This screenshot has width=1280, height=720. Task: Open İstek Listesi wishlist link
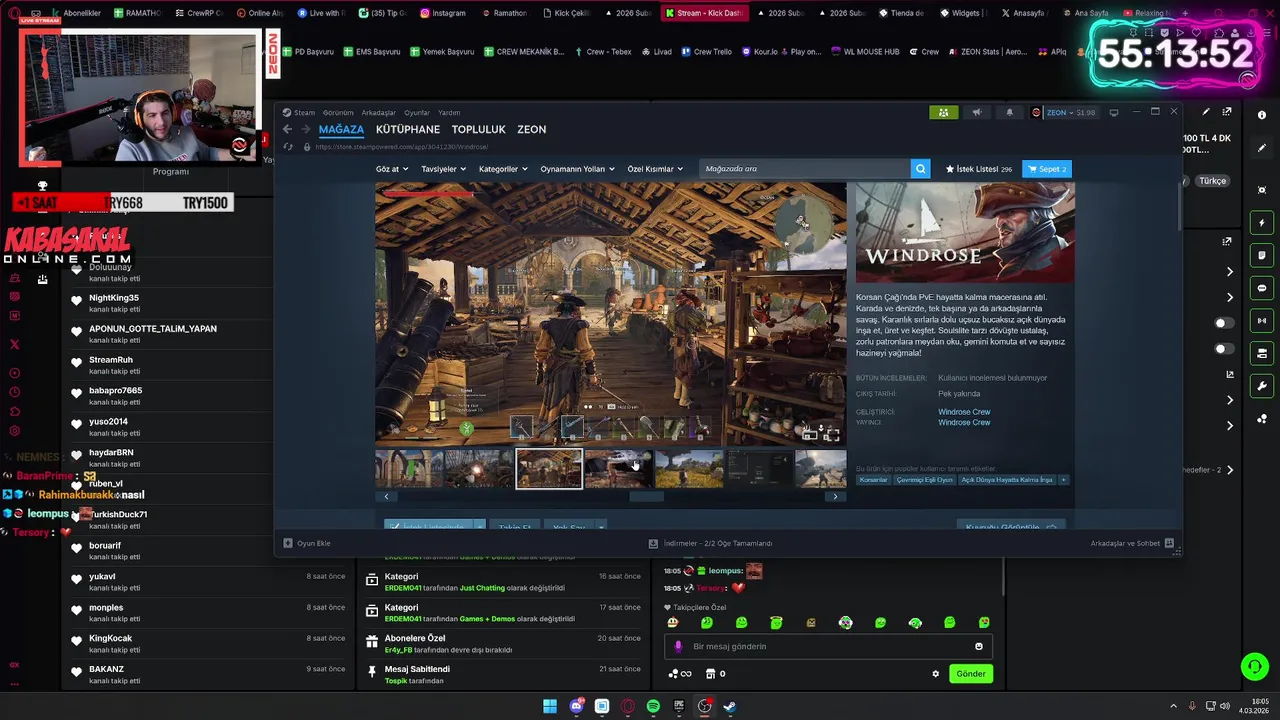[979, 169]
